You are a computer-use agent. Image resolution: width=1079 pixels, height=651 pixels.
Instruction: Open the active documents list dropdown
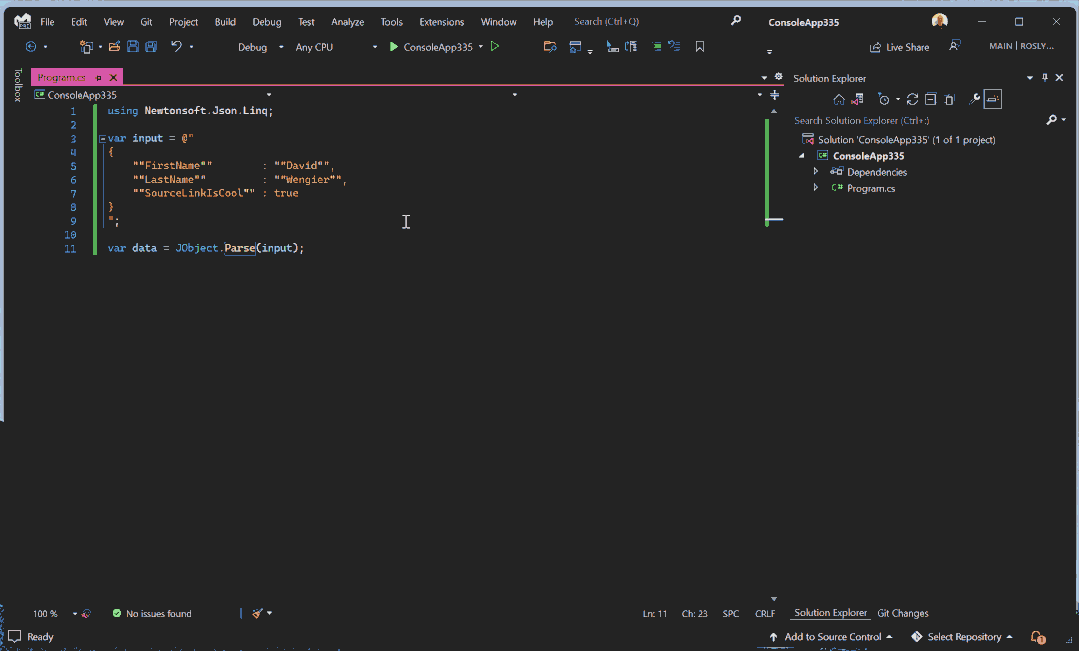click(x=764, y=78)
